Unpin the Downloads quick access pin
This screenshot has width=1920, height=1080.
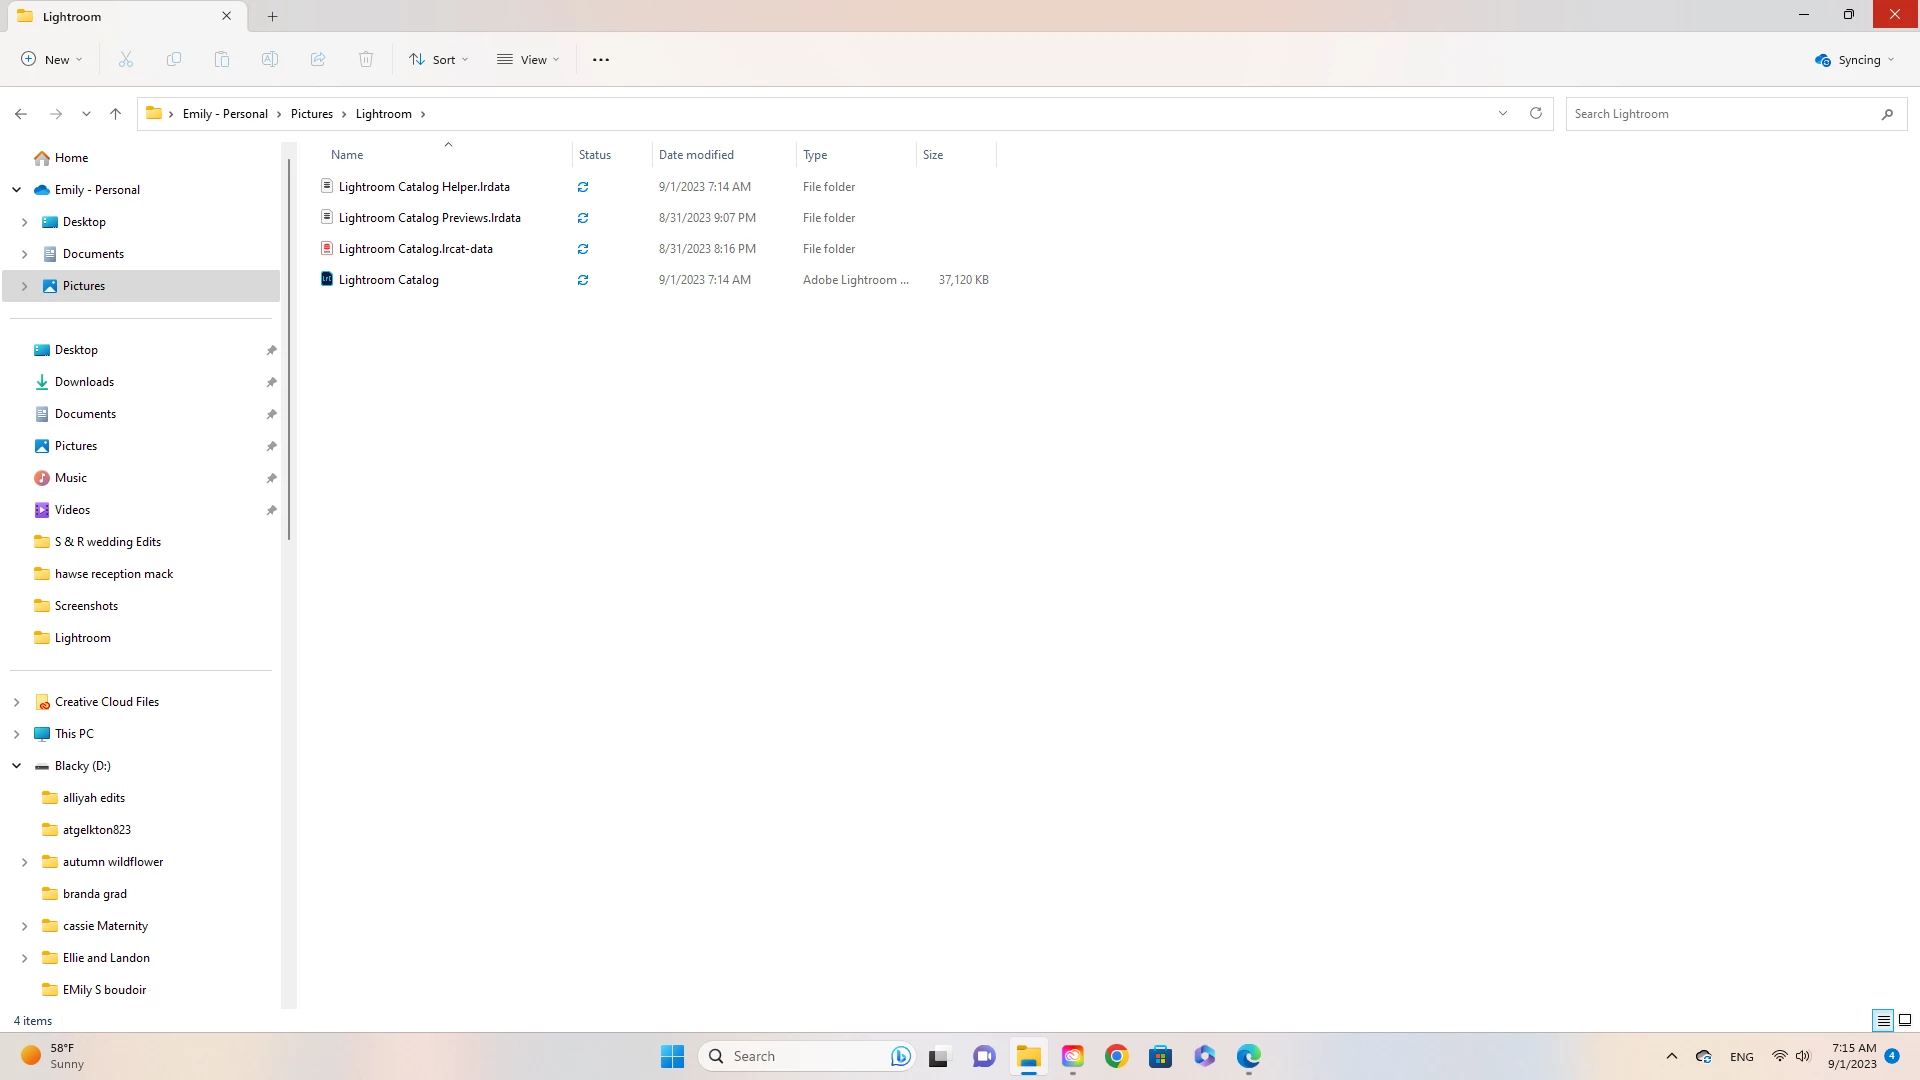(271, 382)
